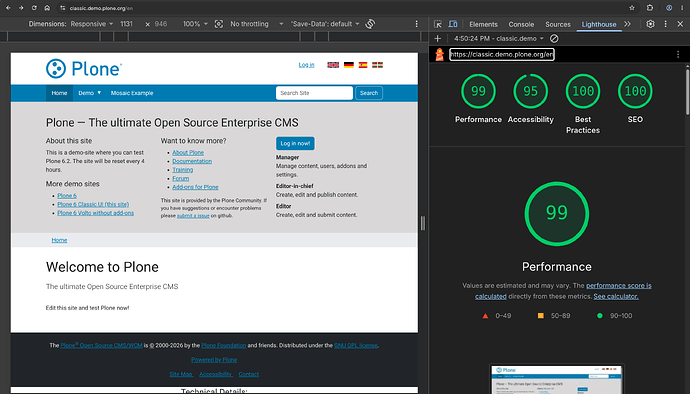This screenshot has width=690, height=394.
Task: Click the Log in now! button
Action: coord(295,144)
